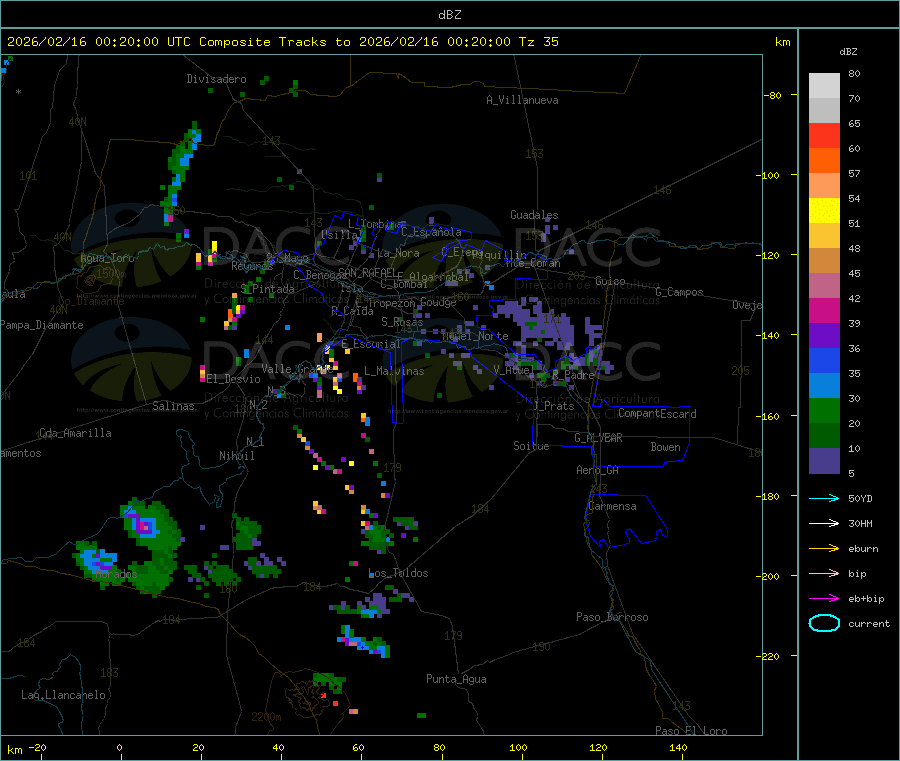Pick the light gray 70-80 dBZ swatch
Image resolution: width=900 pixels, height=761 pixels.
[824, 86]
